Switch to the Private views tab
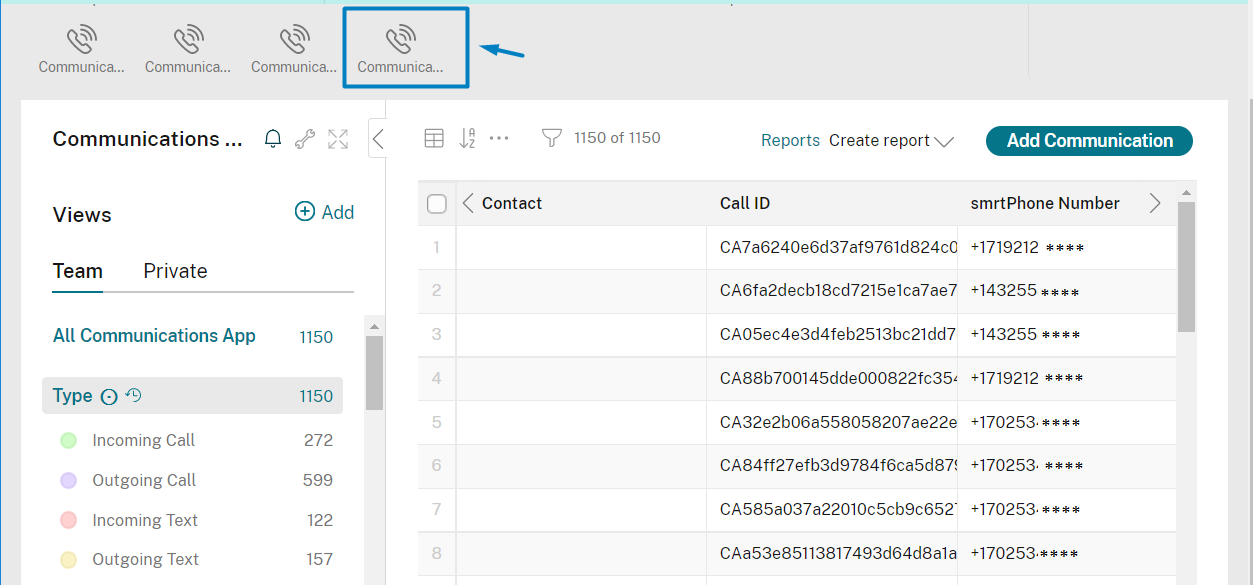This screenshot has width=1253, height=585. tap(175, 271)
